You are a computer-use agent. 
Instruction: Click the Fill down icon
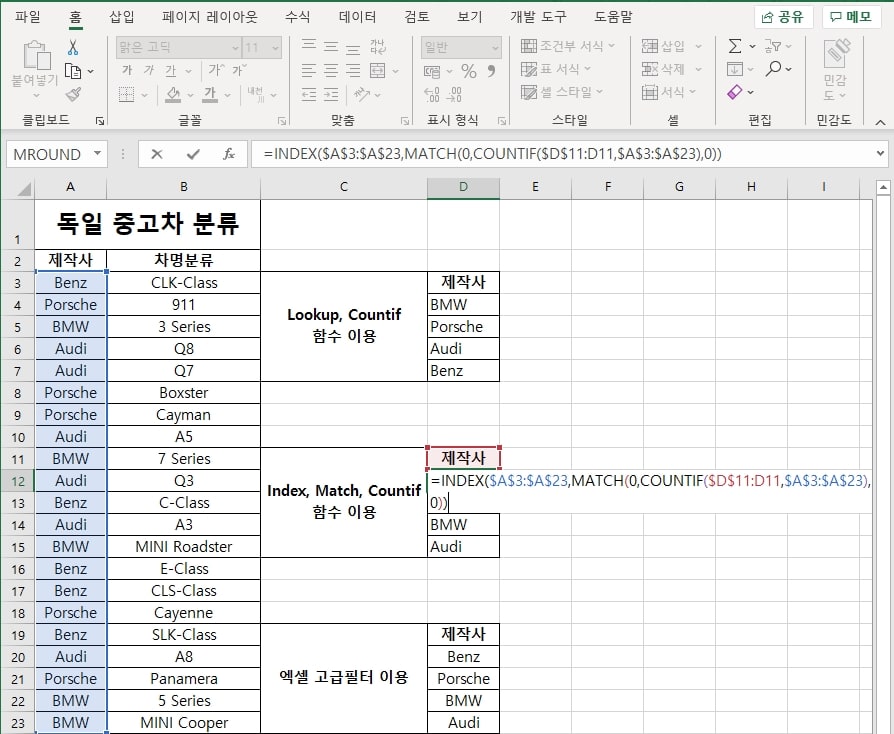pyautogui.click(x=735, y=69)
